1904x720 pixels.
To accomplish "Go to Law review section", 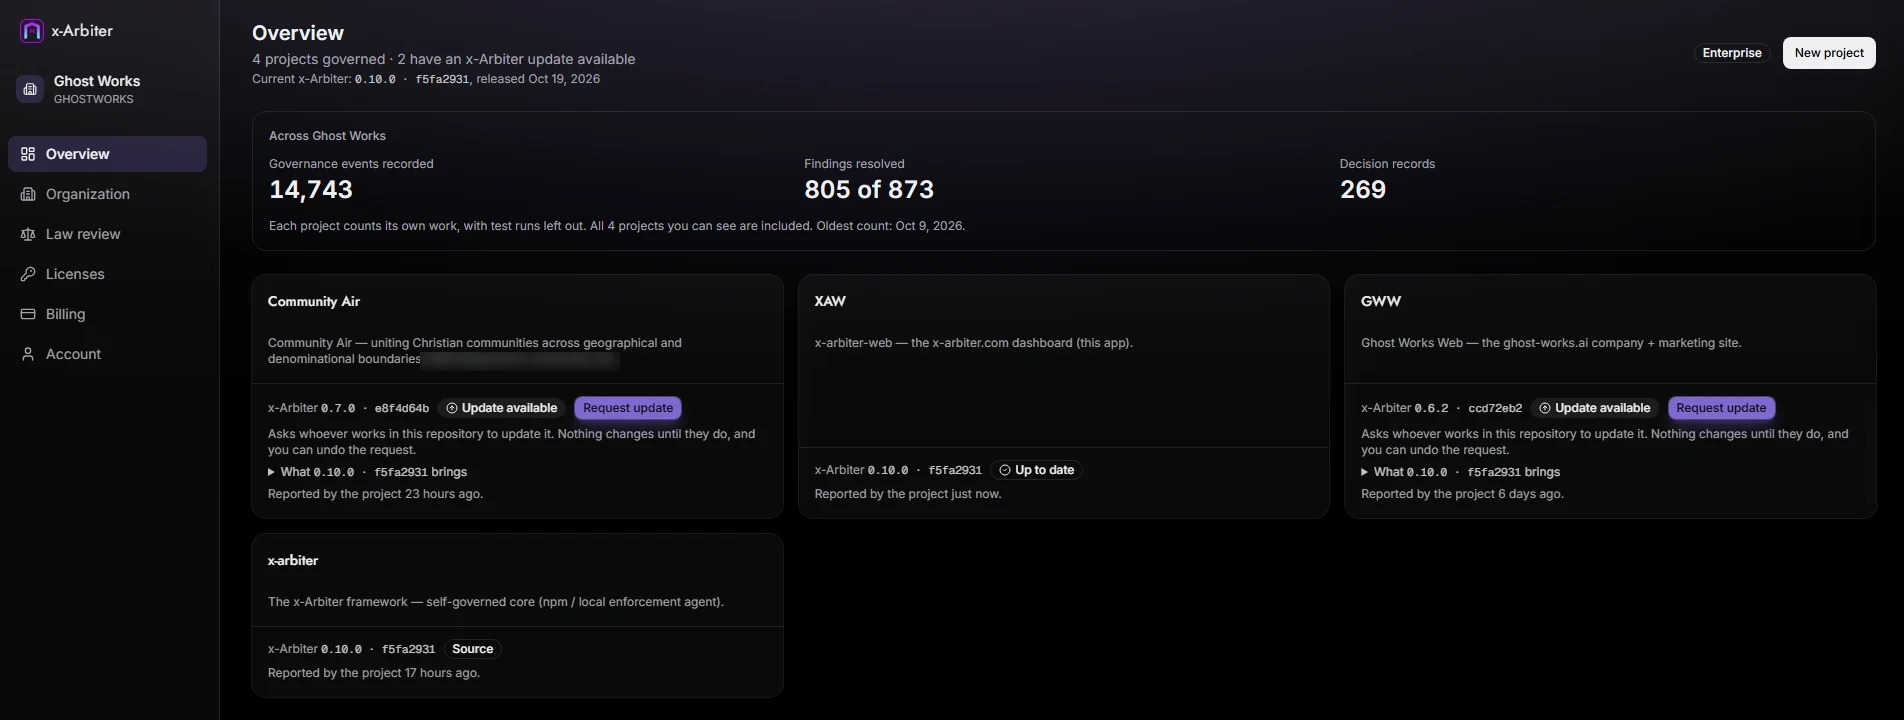I will click(x=108, y=234).
